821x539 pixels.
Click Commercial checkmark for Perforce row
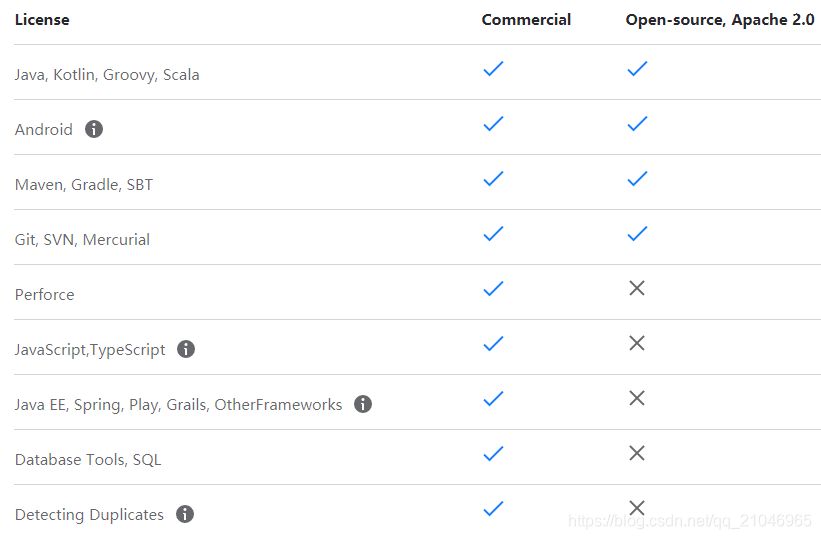(493, 289)
